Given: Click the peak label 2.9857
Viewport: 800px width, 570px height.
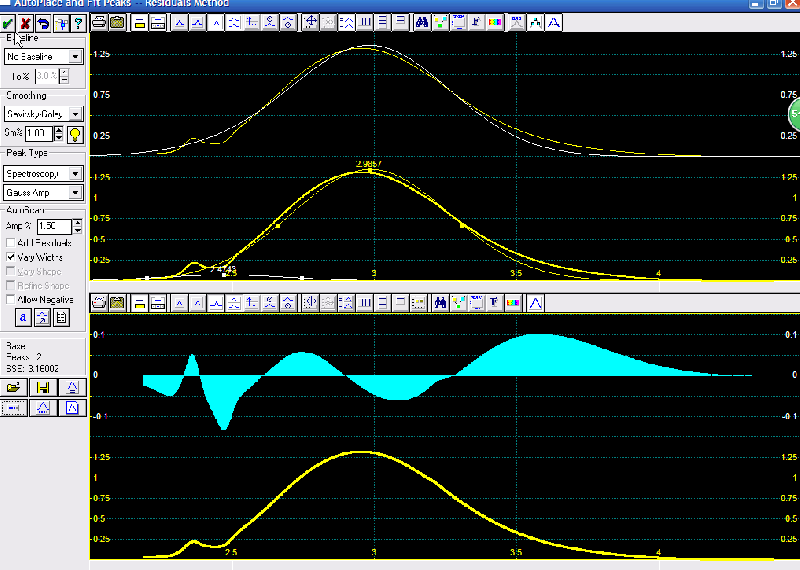Looking at the screenshot, I should [368, 164].
